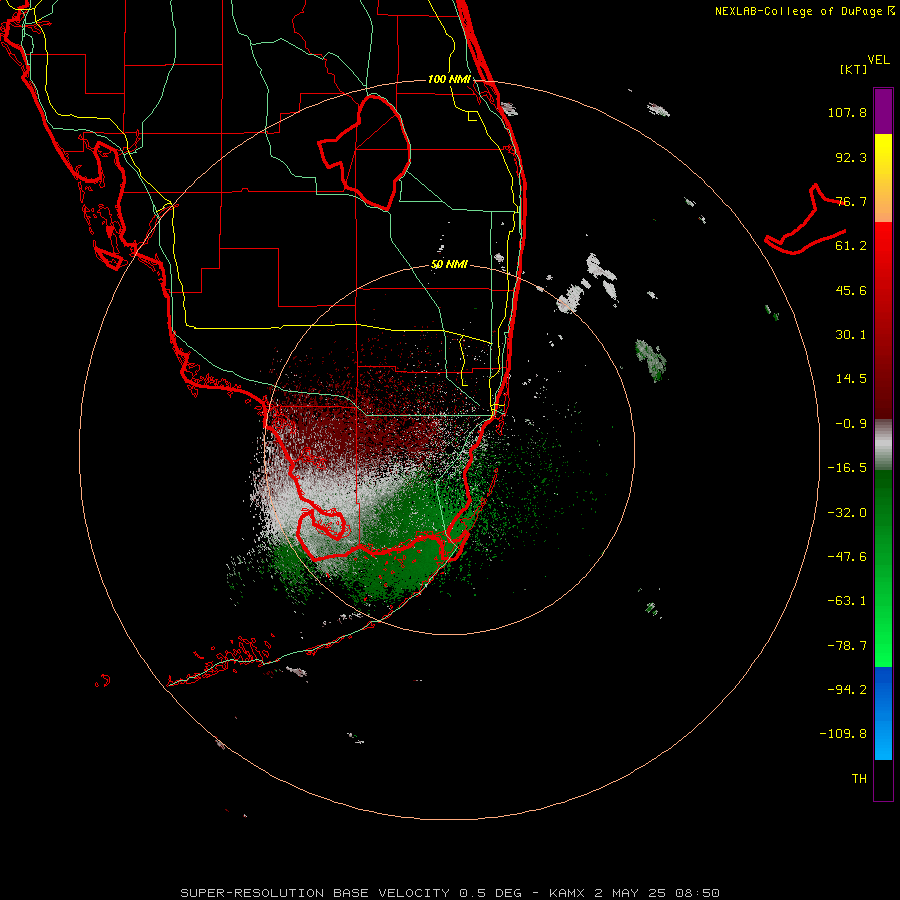Click the -32.0 legend value

tap(847, 513)
